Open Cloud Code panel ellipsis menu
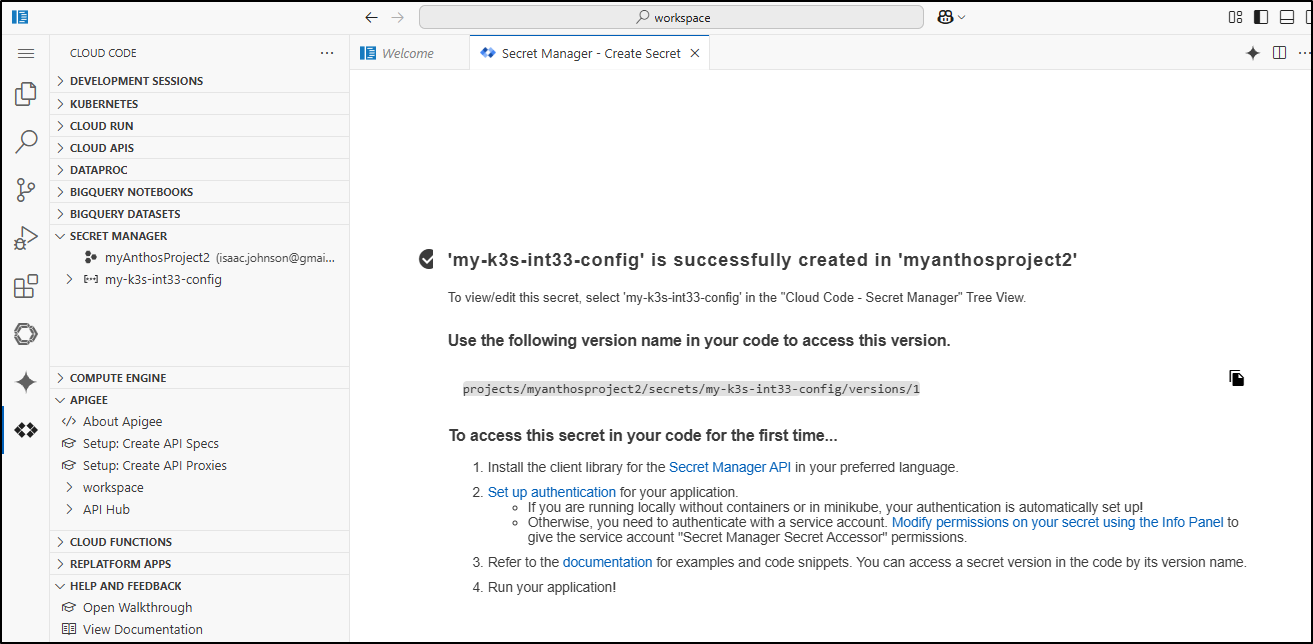The width and height of the screenshot is (1313, 644). [327, 53]
